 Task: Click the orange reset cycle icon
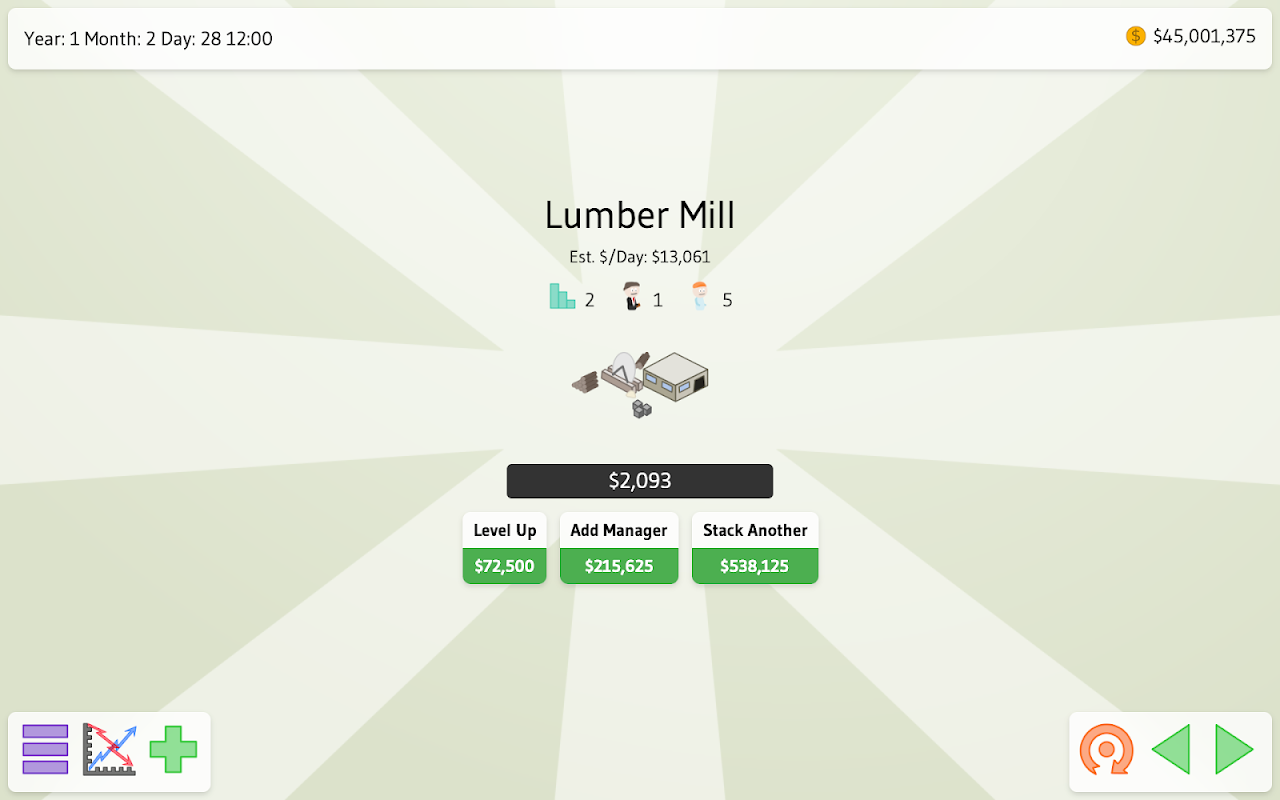(1107, 750)
